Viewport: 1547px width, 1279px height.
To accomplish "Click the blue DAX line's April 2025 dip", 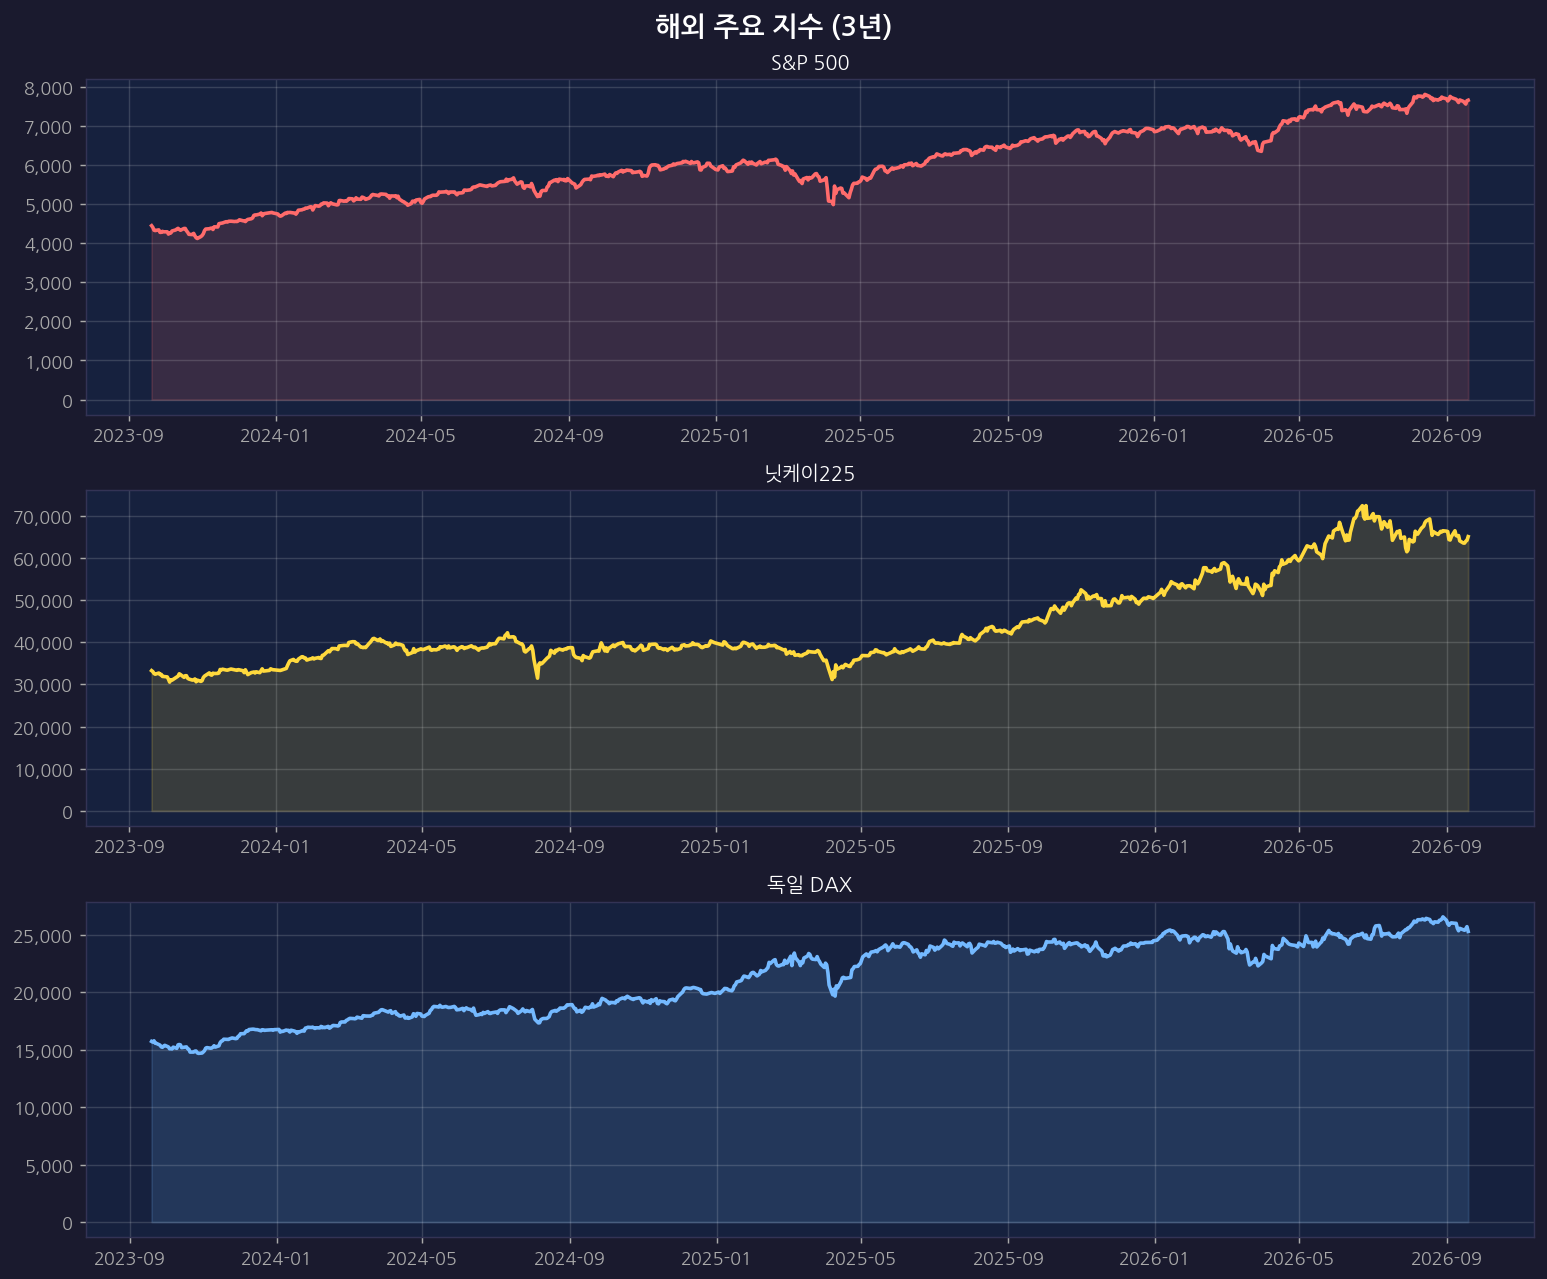I will pos(834,994).
